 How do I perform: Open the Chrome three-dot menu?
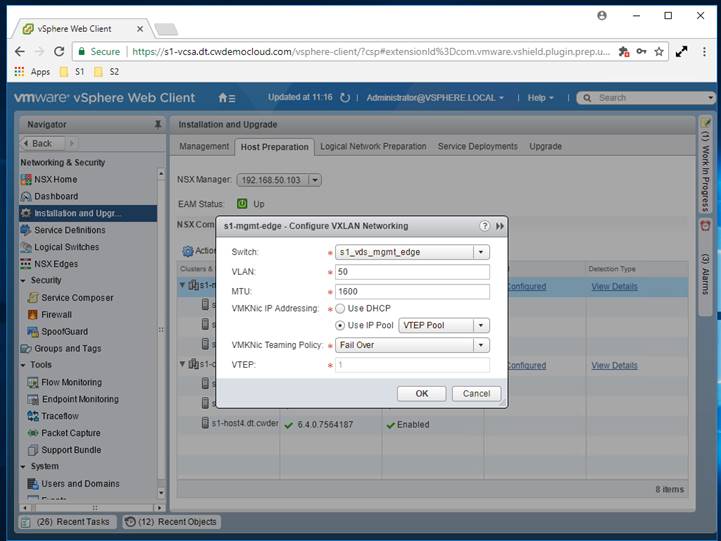[704, 51]
